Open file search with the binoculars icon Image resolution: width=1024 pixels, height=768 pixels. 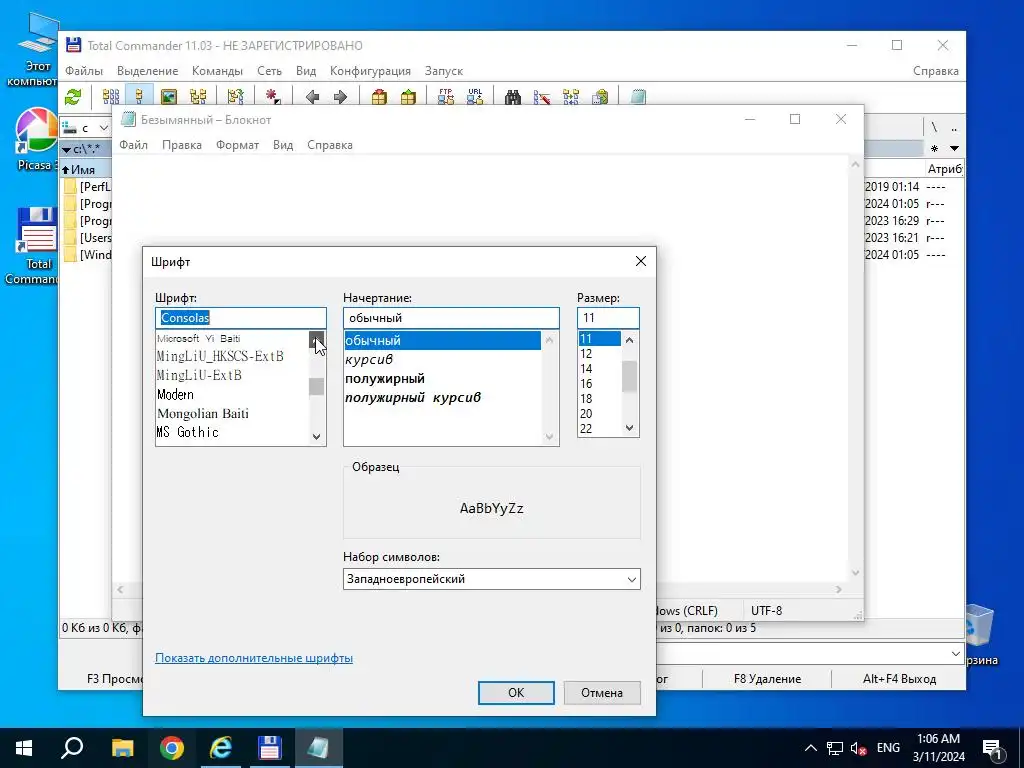tap(513, 97)
